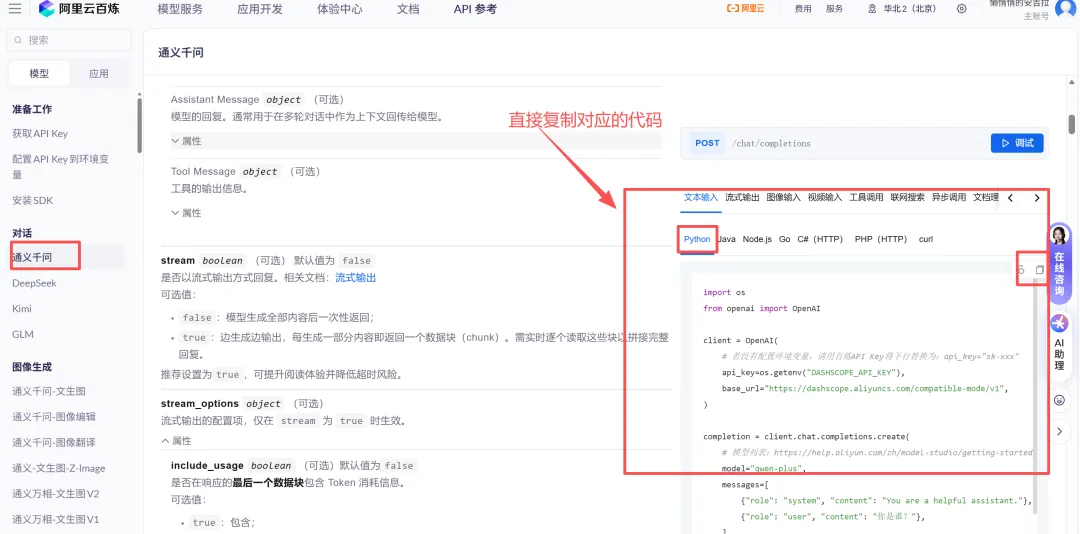Viewport: 1080px width, 534px height.
Task: Select the 流式输出 example tab
Action: (x=742, y=197)
